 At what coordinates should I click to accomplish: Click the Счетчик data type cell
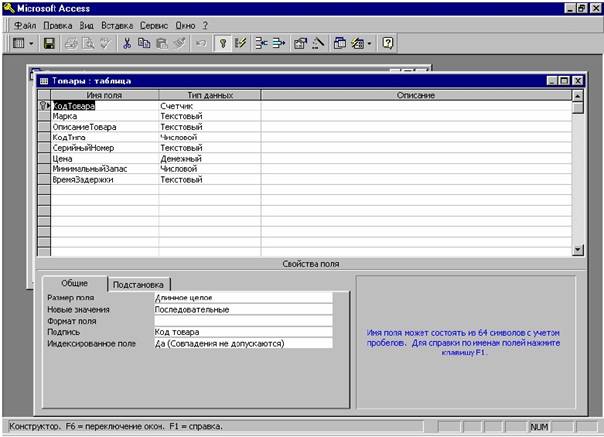click(210, 106)
